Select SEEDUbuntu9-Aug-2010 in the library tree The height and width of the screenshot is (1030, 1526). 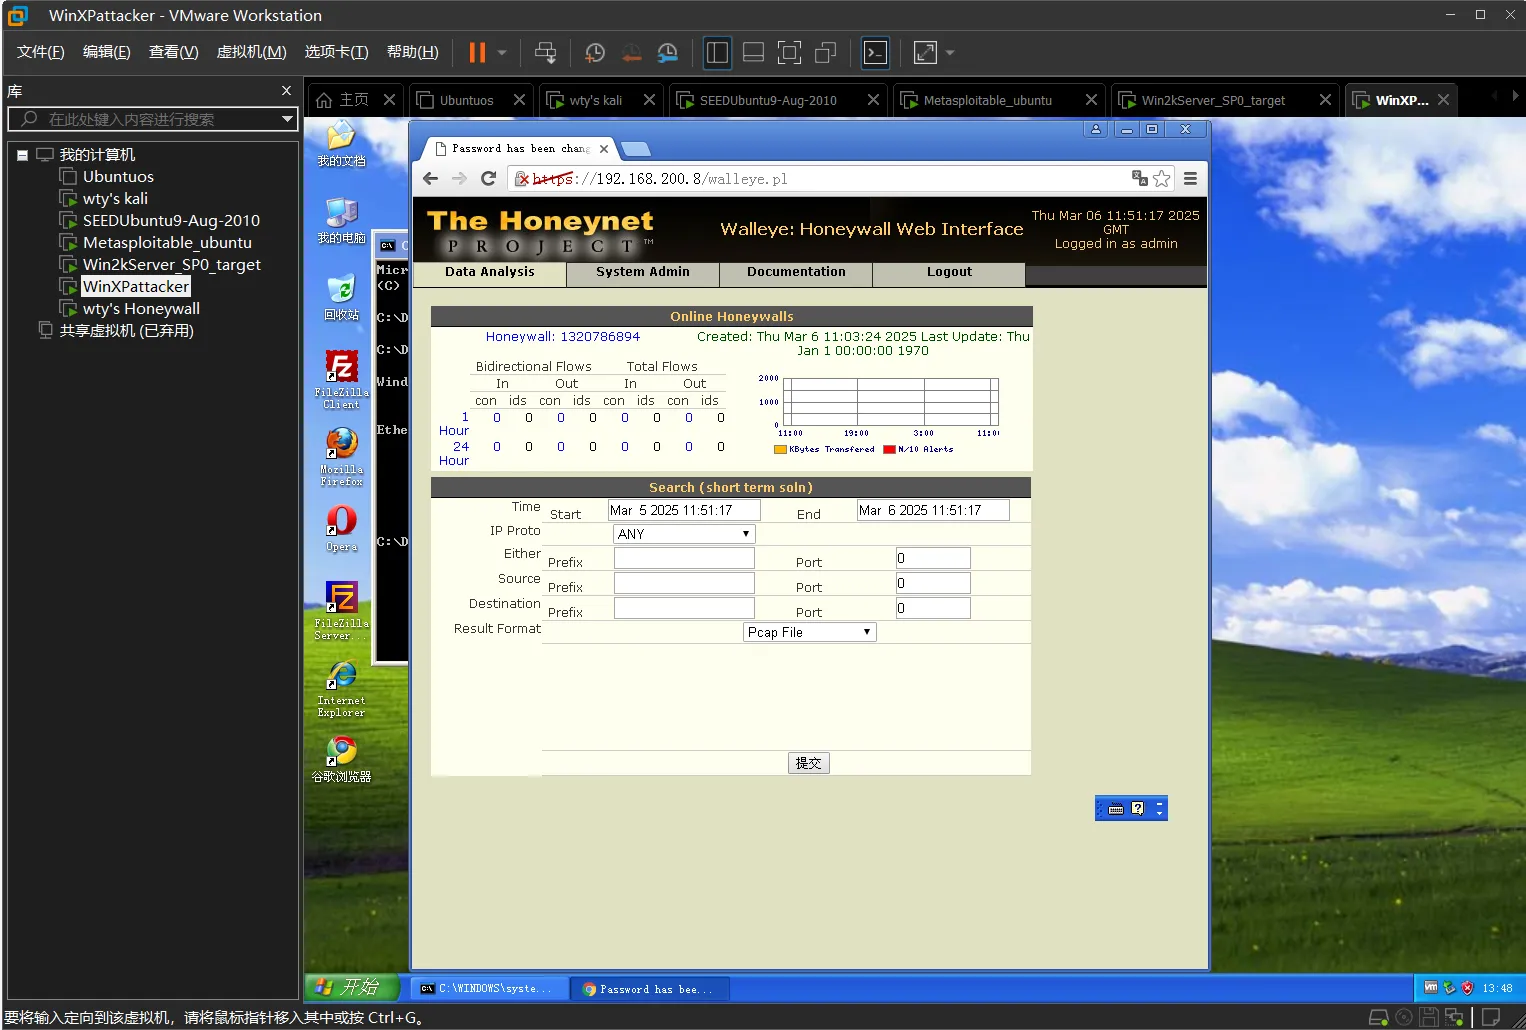[x=171, y=221]
